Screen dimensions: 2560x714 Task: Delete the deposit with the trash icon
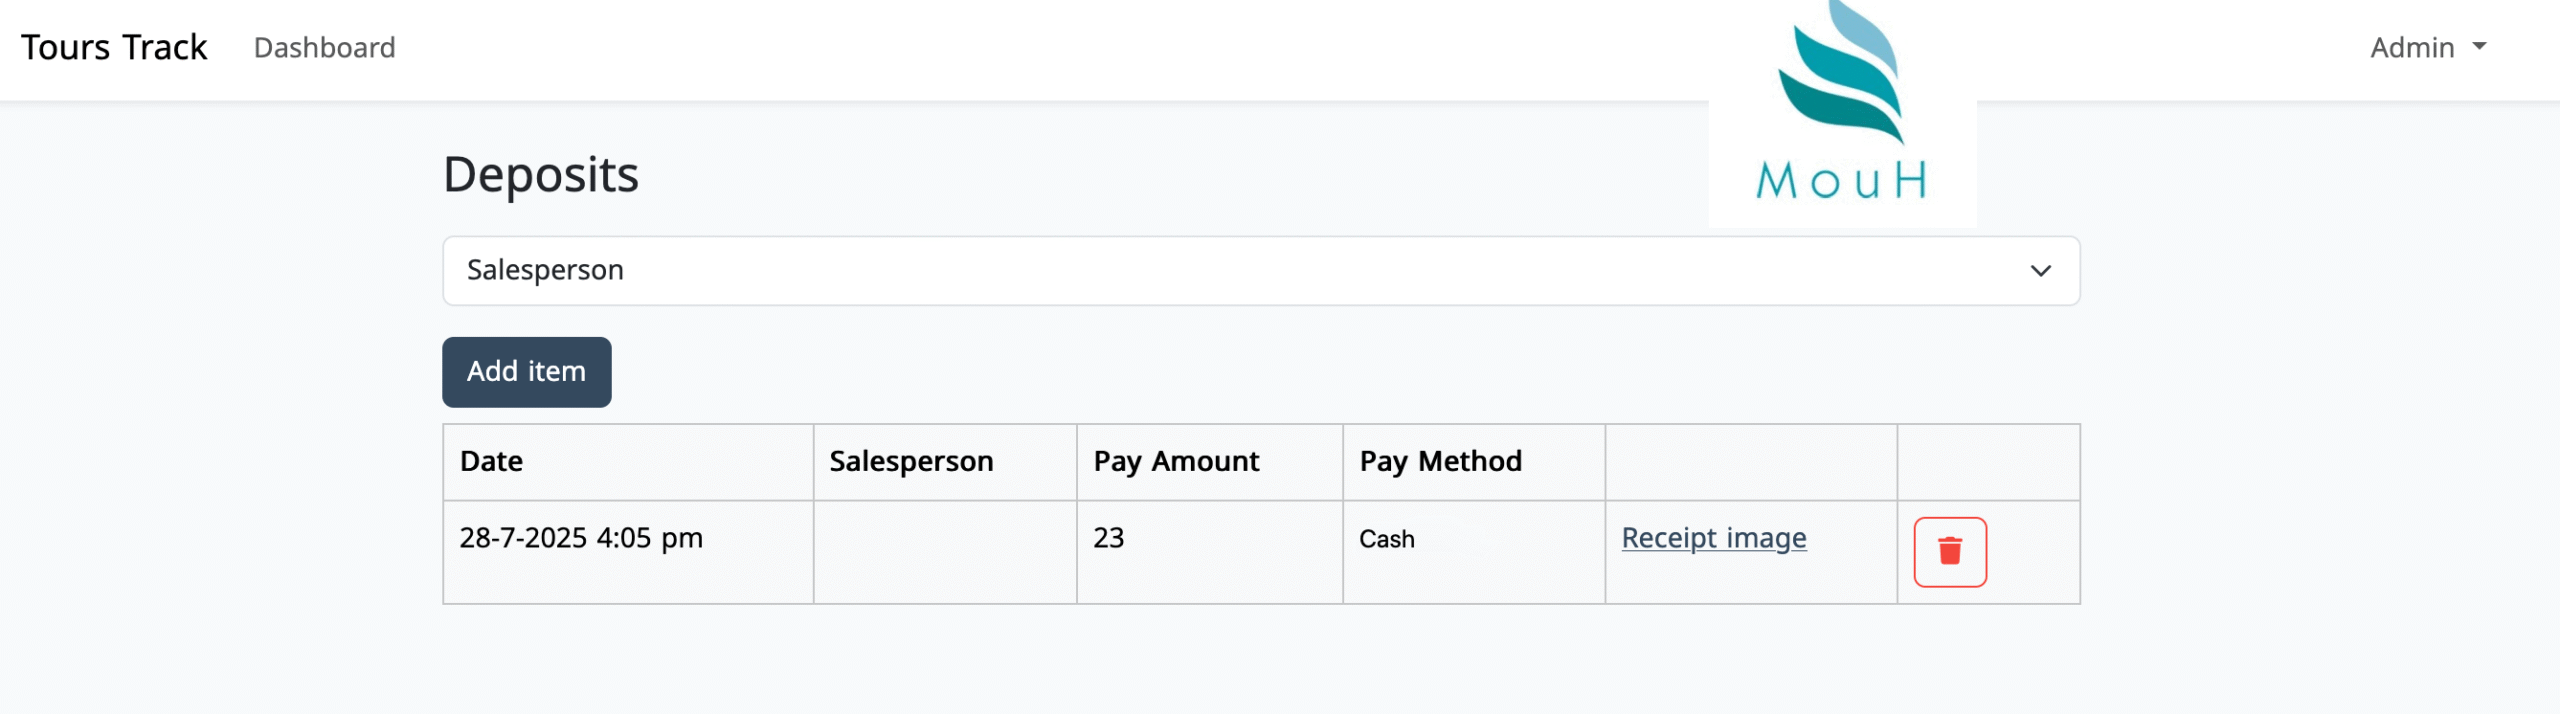(x=1949, y=552)
